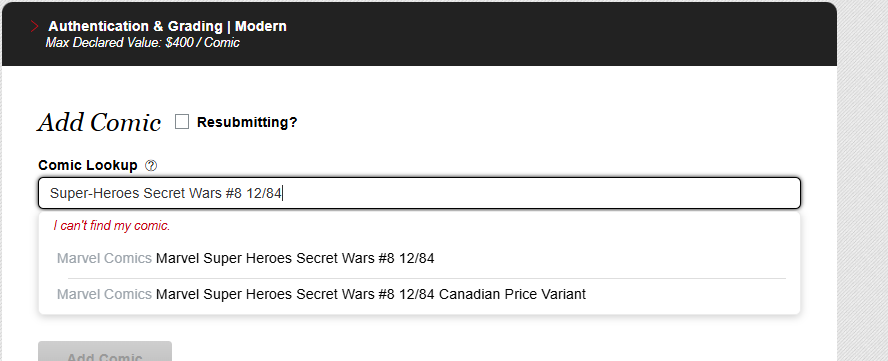Click the Add Comic italic heading
The height and width of the screenshot is (361, 888).
coord(99,122)
